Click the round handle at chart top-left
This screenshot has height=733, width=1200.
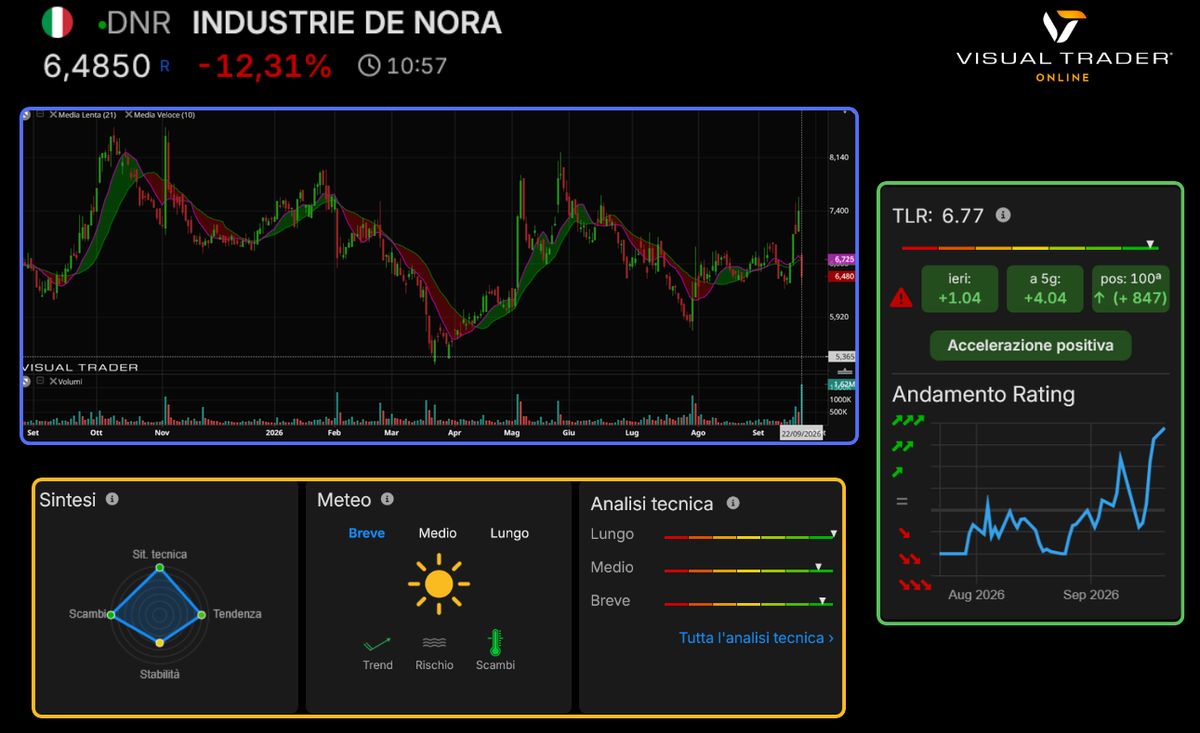[x=28, y=115]
